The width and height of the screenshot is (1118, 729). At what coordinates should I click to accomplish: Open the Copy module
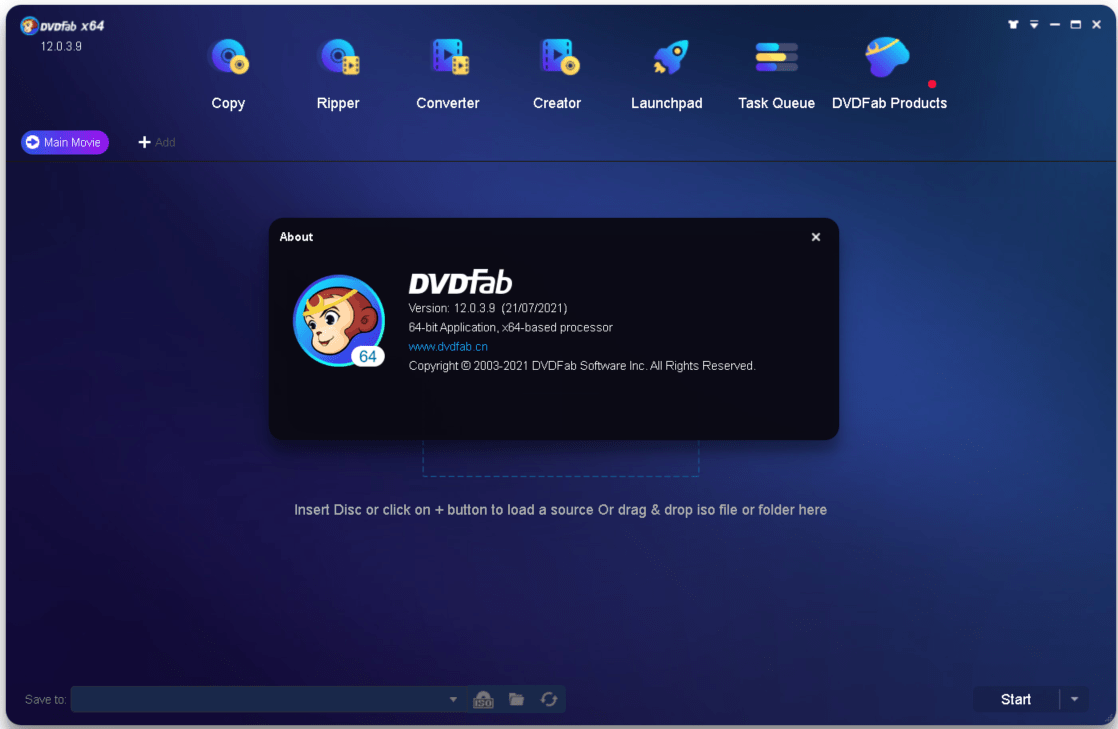(228, 74)
